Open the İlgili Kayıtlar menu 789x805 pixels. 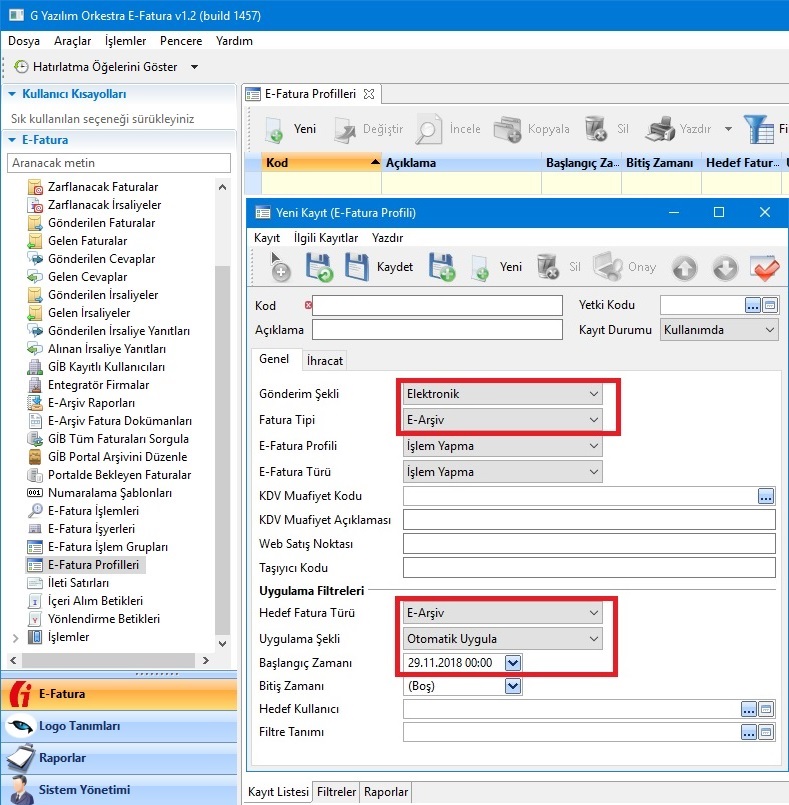point(325,238)
